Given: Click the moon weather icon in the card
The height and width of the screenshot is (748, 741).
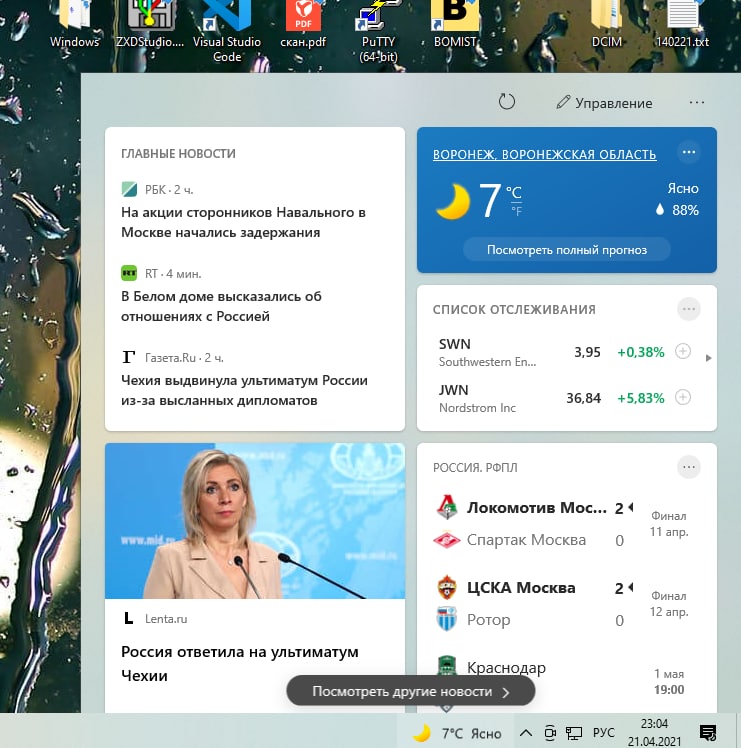Looking at the screenshot, I should coord(452,202).
